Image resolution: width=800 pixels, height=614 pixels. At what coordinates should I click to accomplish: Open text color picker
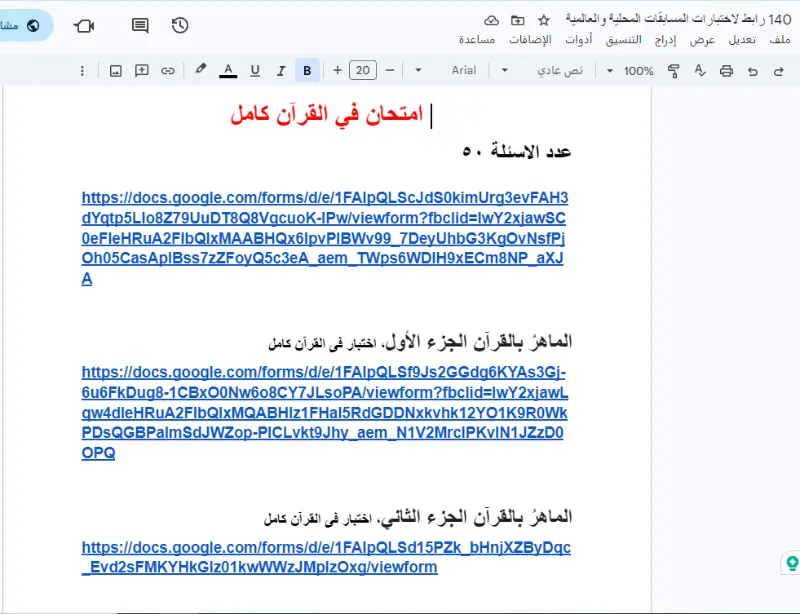point(228,70)
